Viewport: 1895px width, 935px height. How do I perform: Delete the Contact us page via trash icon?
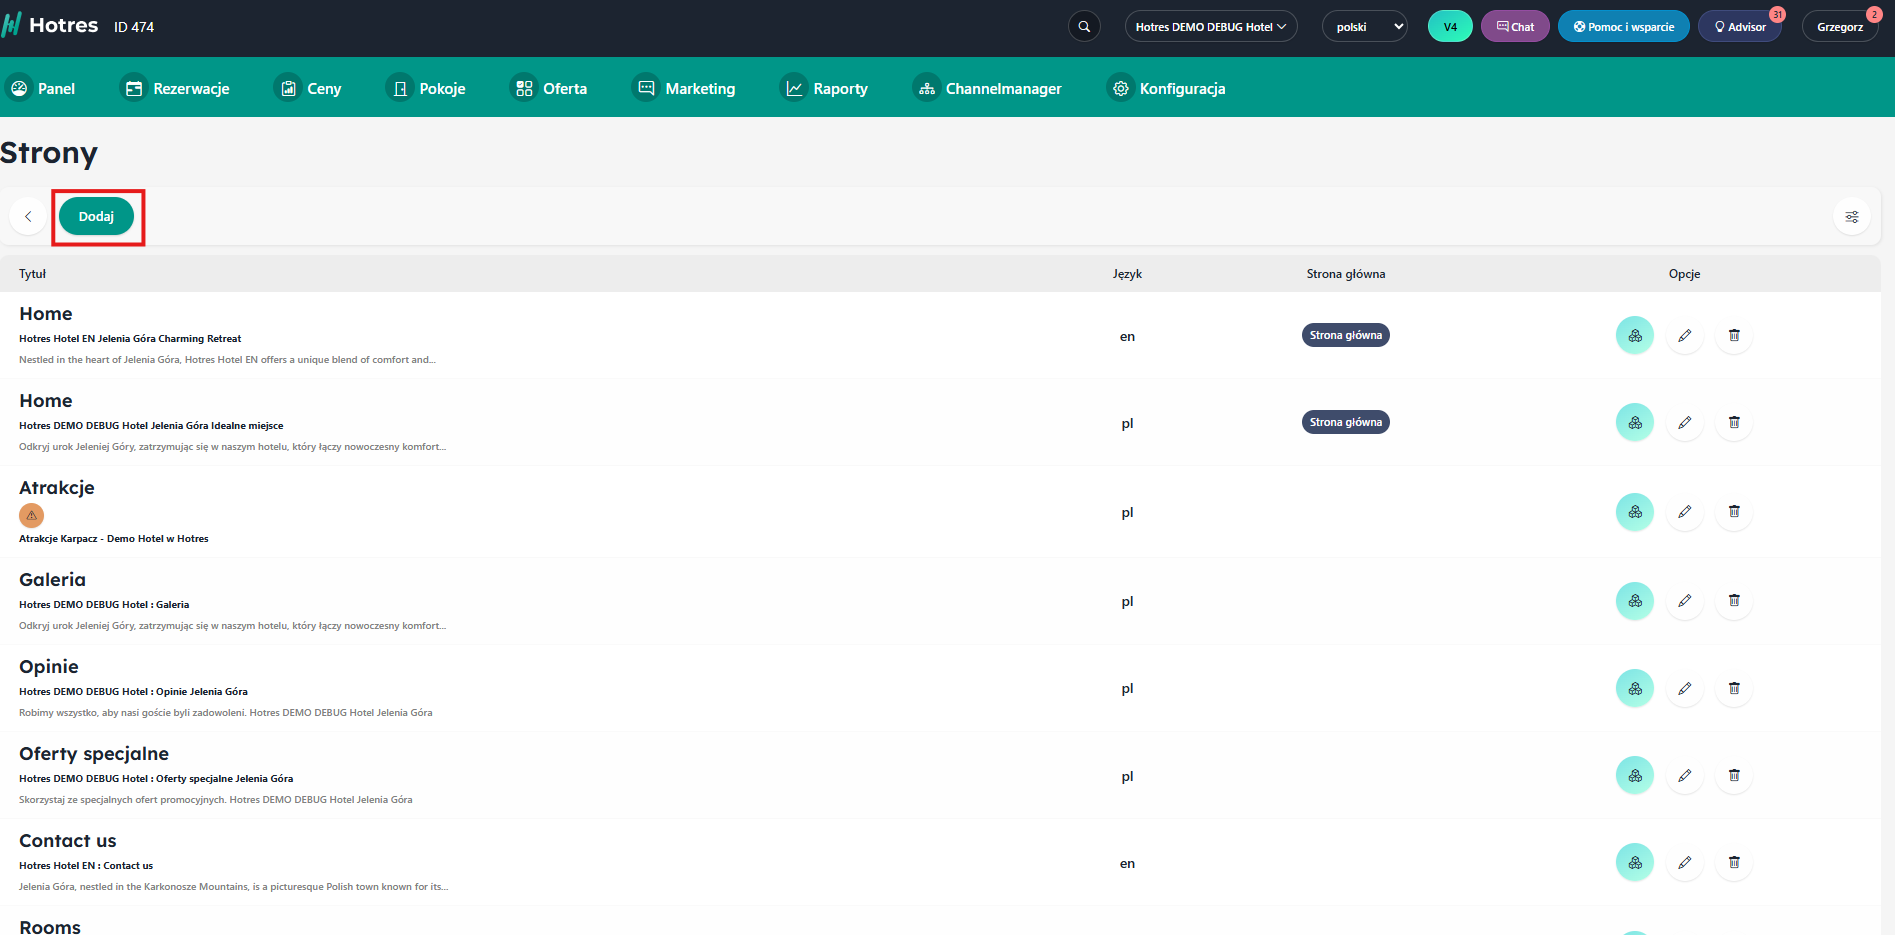(1734, 862)
